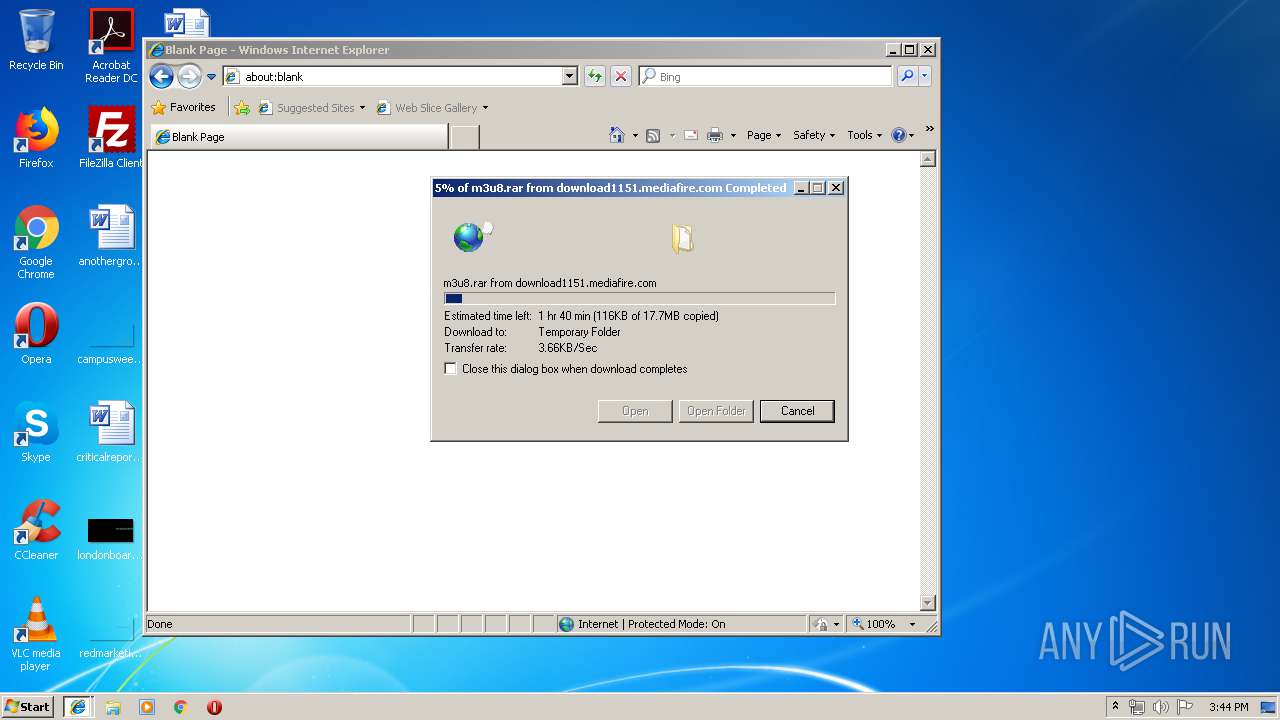Image resolution: width=1280 pixels, height=720 pixels.
Task: Expand search provider options dropdown
Action: click(925, 76)
